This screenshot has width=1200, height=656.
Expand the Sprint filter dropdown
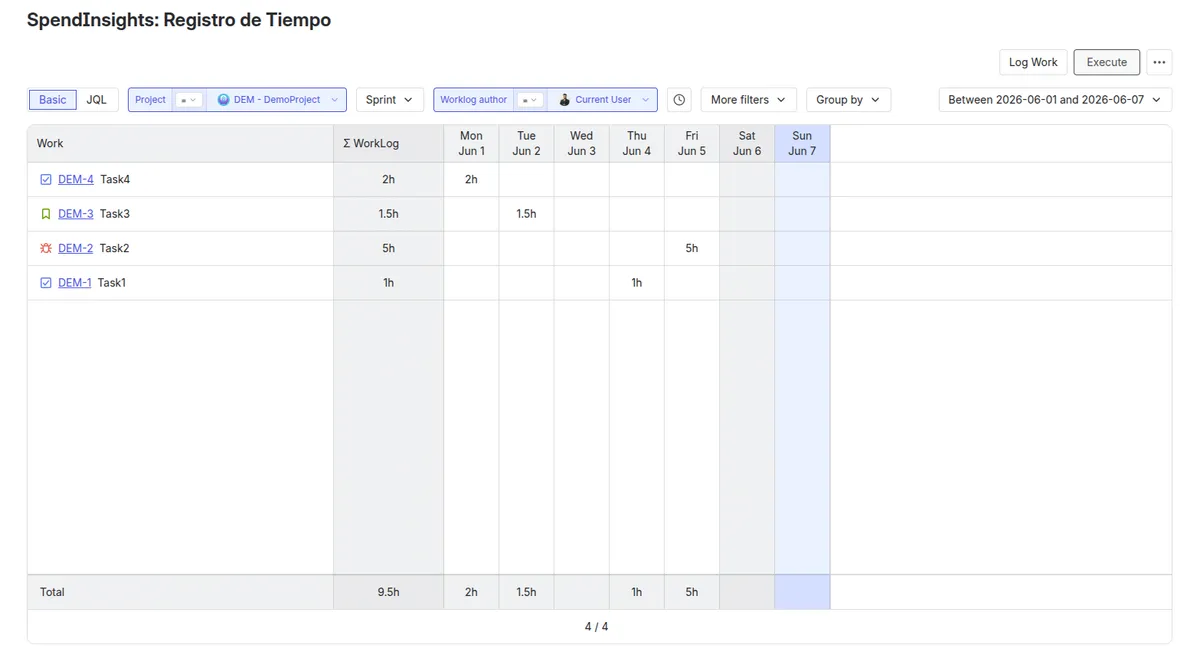[x=390, y=100]
